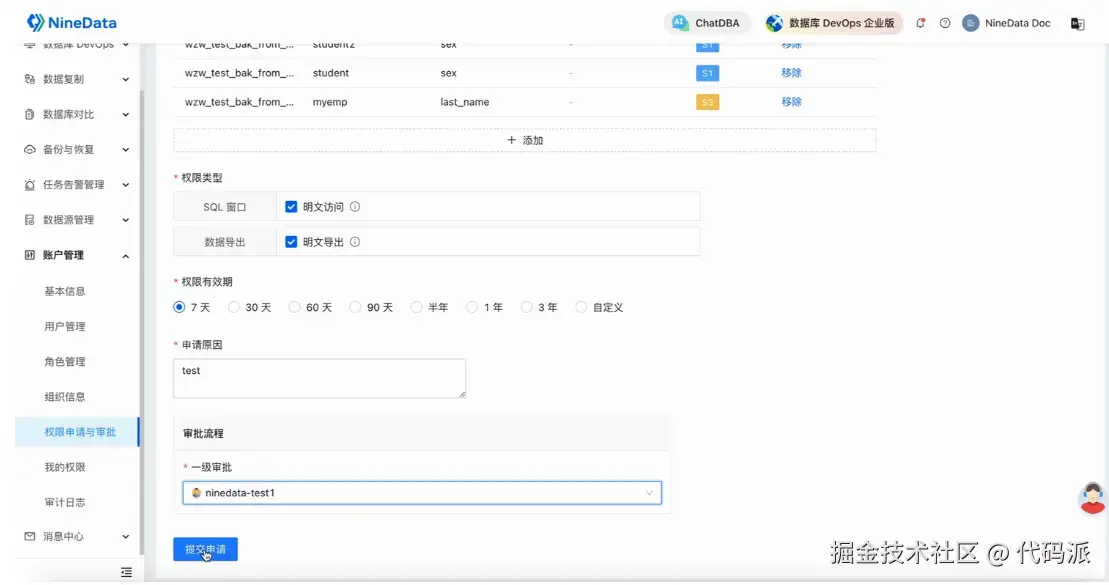
Task: Select the 30 天 validity radio button
Action: 233,307
